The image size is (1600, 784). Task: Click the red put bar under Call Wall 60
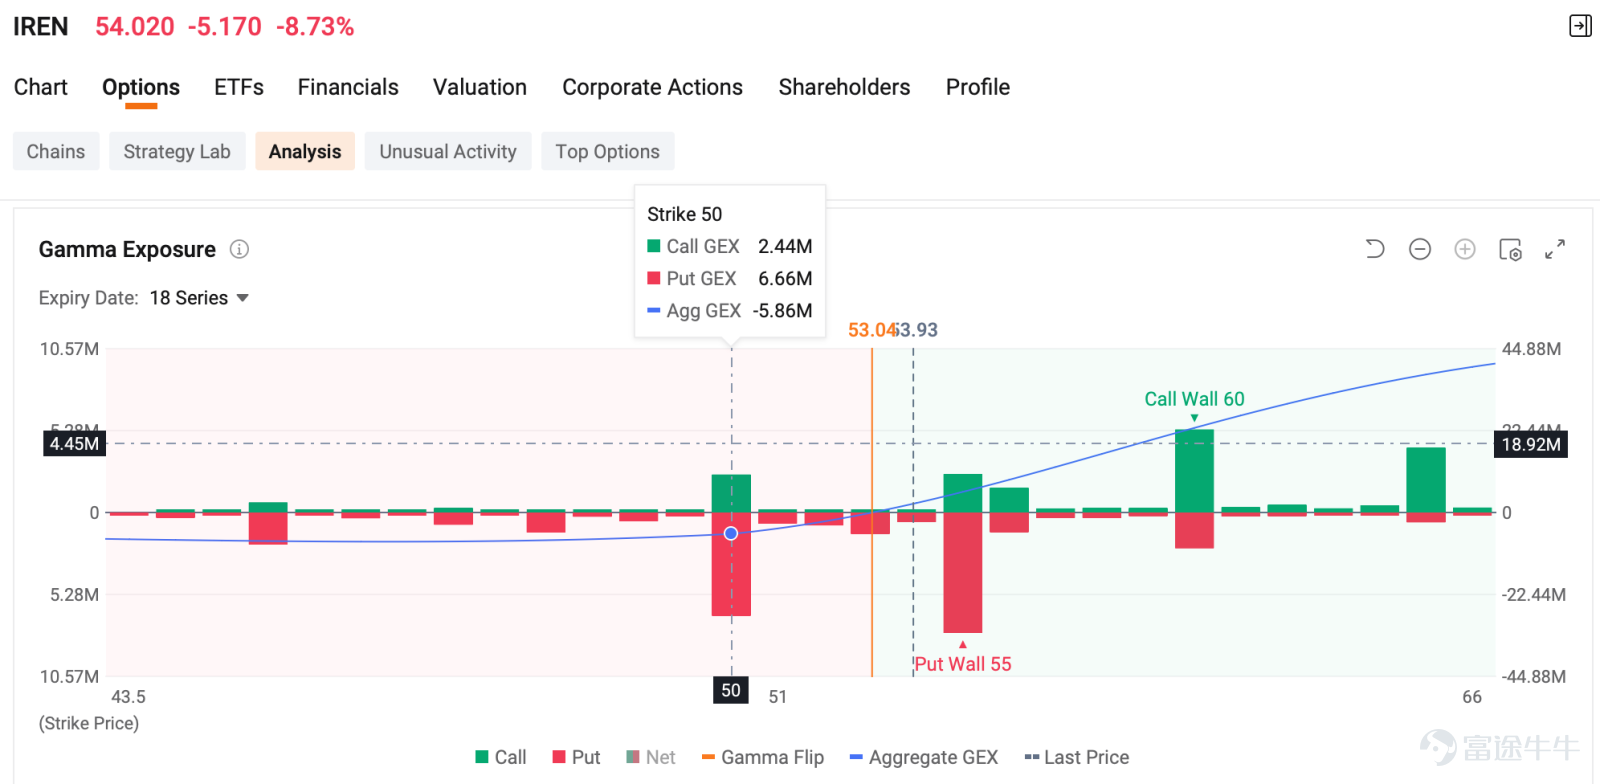click(x=1194, y=530)
